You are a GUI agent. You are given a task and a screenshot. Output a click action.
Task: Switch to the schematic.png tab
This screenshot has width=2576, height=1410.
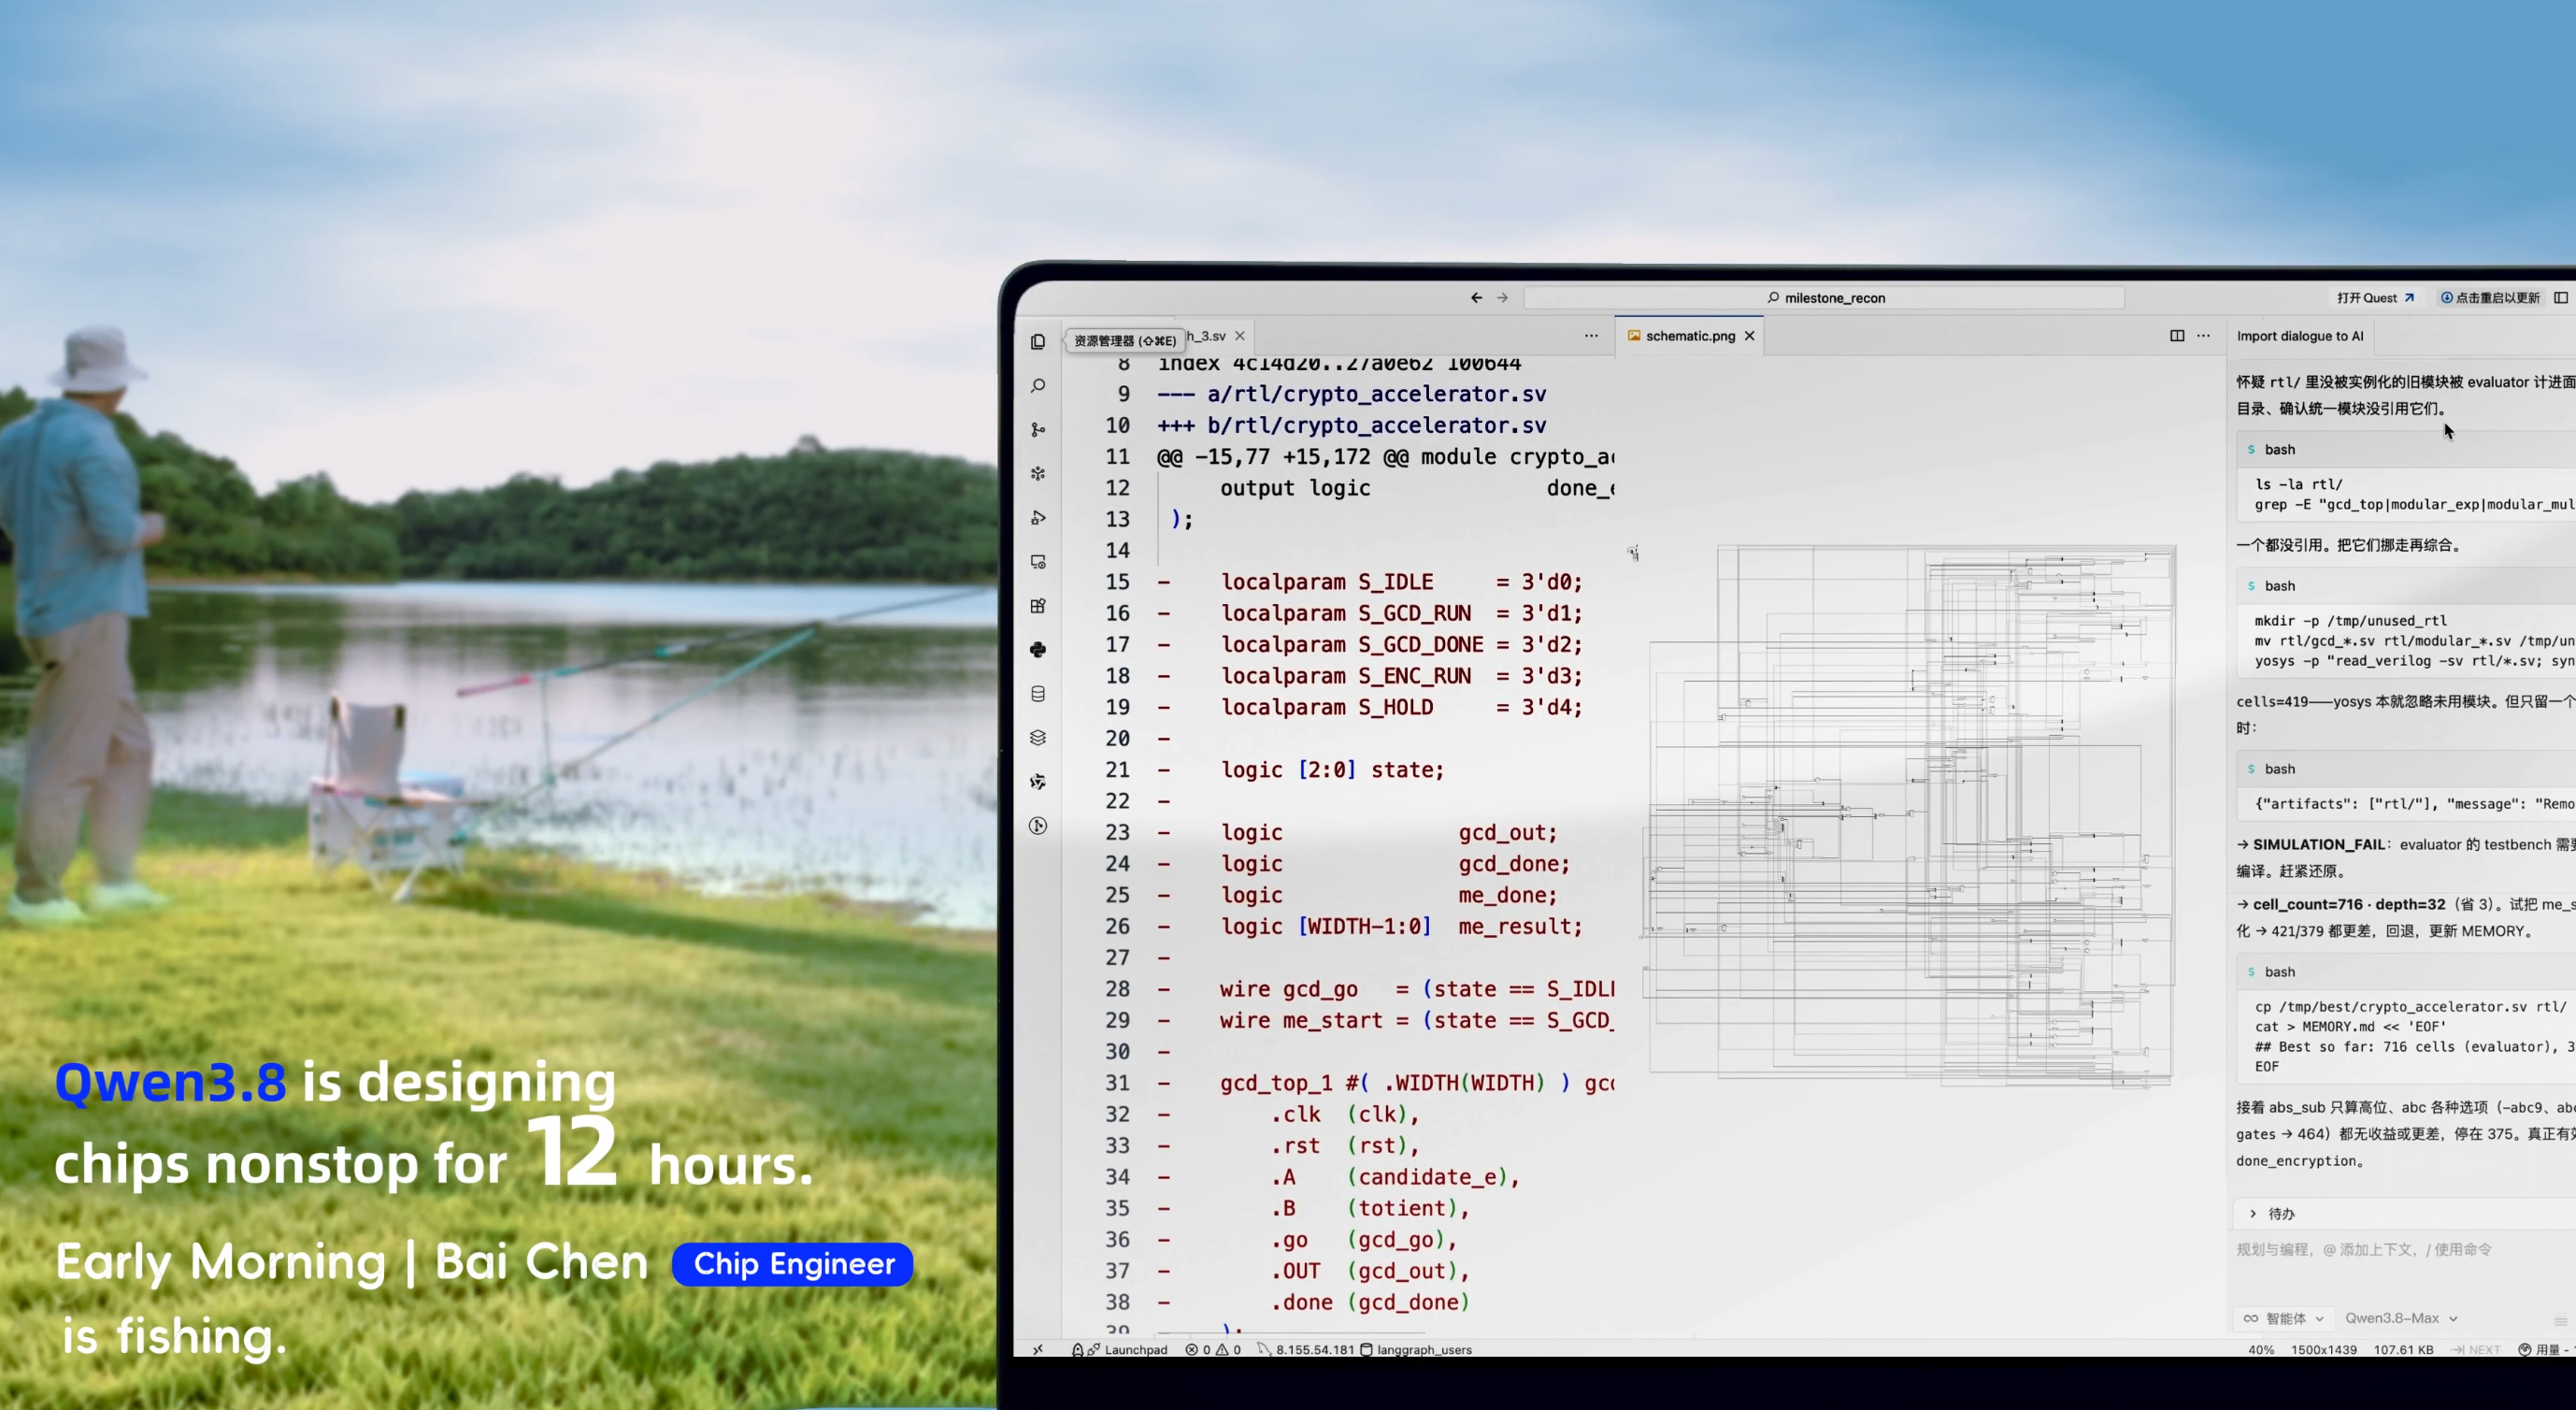pos(1690,336)
